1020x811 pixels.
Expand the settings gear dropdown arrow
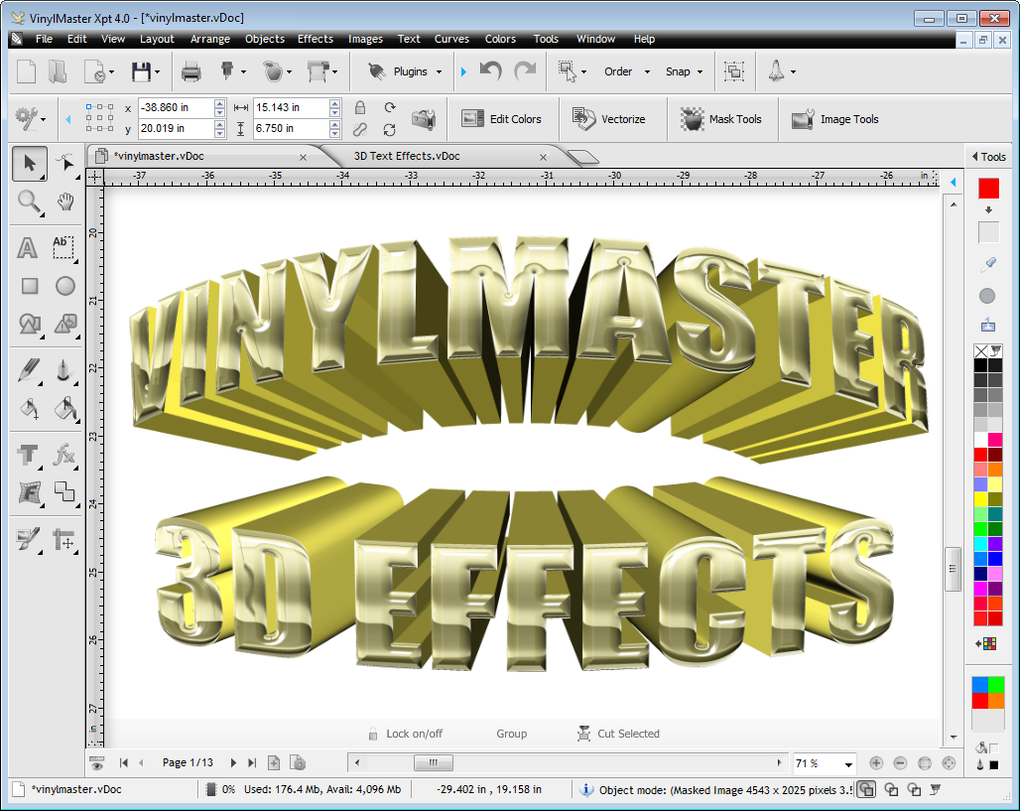point(43,120)
